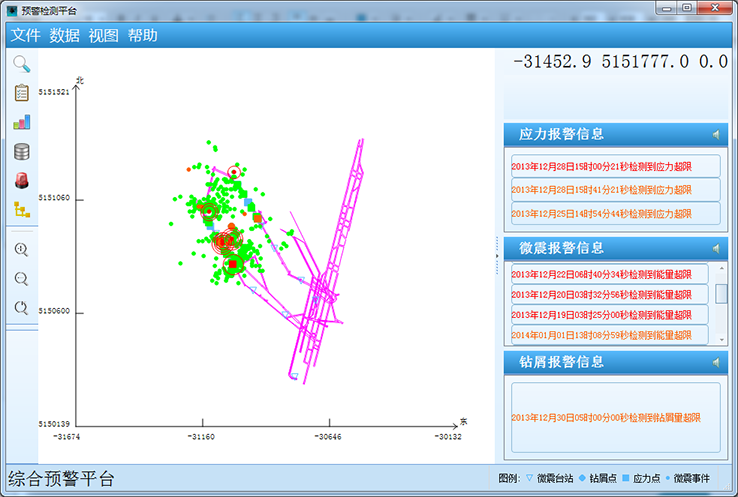Click the scroll down arrow in 微震 alarm list

(x=721, y=341)
